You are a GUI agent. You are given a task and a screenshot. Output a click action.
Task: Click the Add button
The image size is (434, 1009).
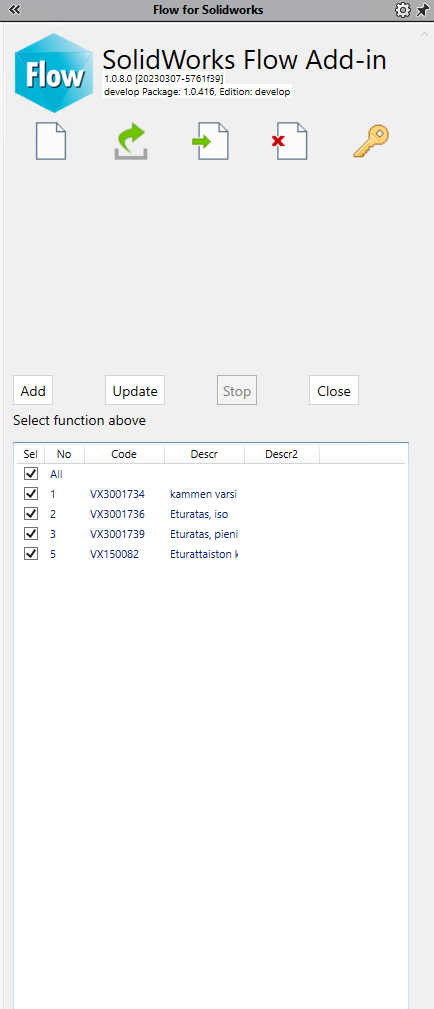33,391
